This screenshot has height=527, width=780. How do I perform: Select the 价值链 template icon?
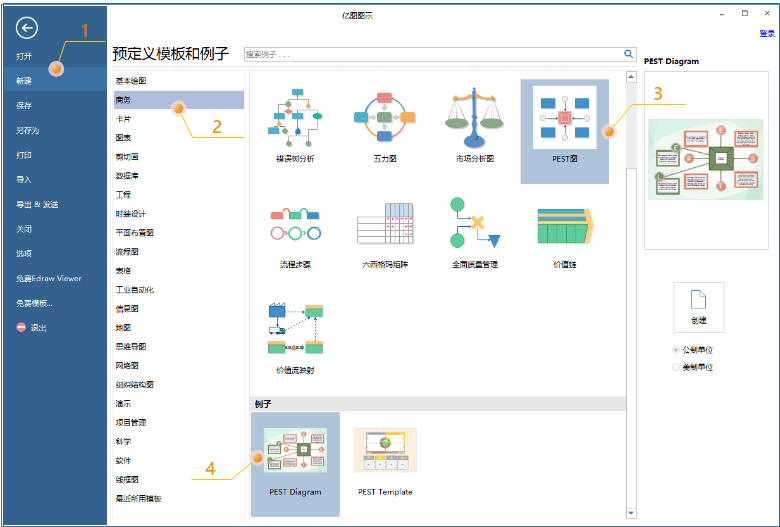[x=566, y=225]
